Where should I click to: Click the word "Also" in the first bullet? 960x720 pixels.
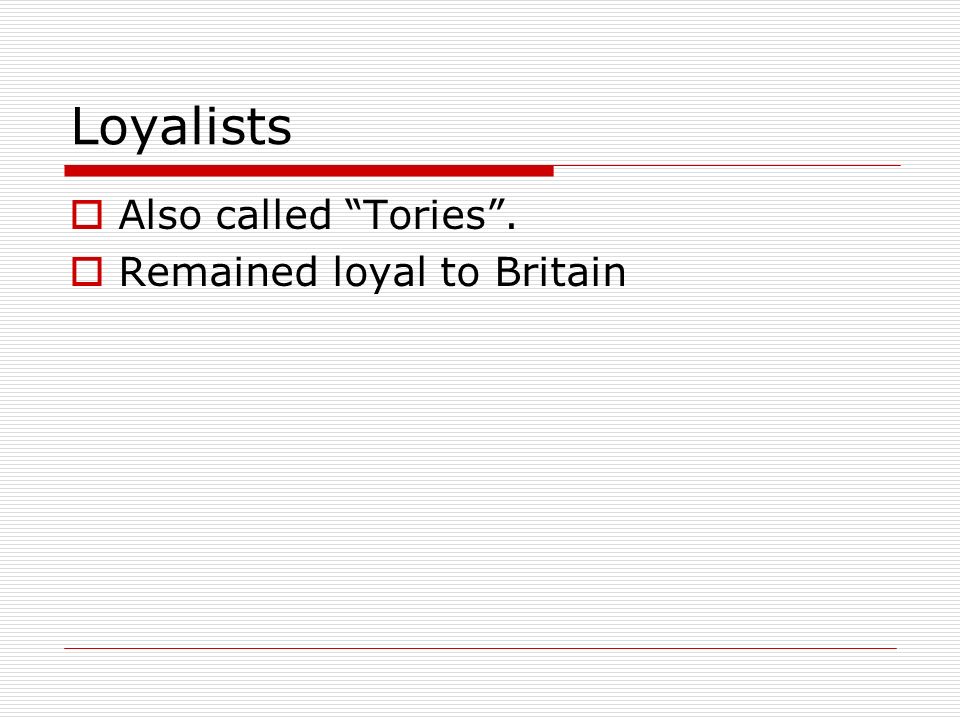160,215
